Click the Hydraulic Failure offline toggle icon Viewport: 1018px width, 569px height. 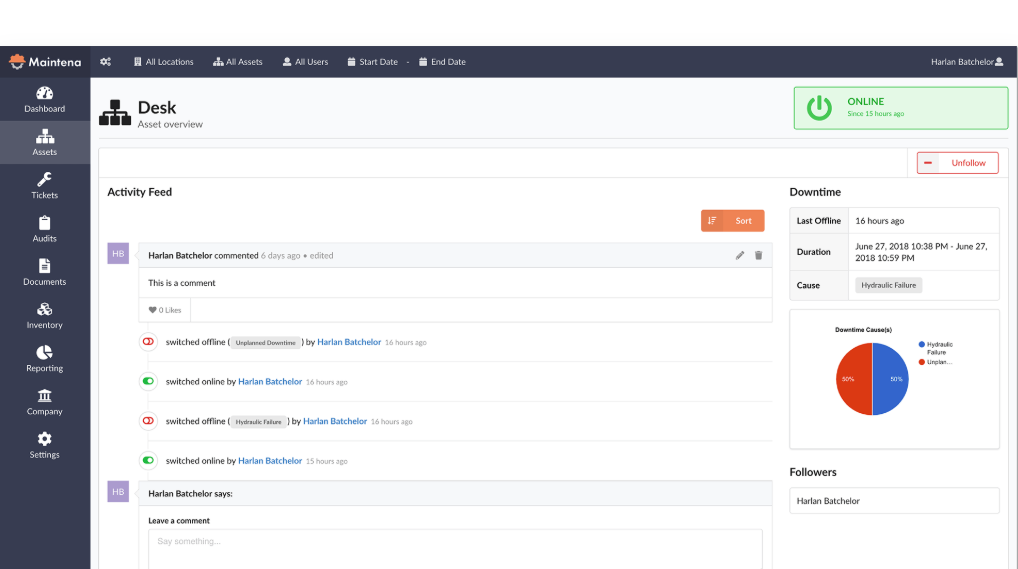tap(149, 421)
